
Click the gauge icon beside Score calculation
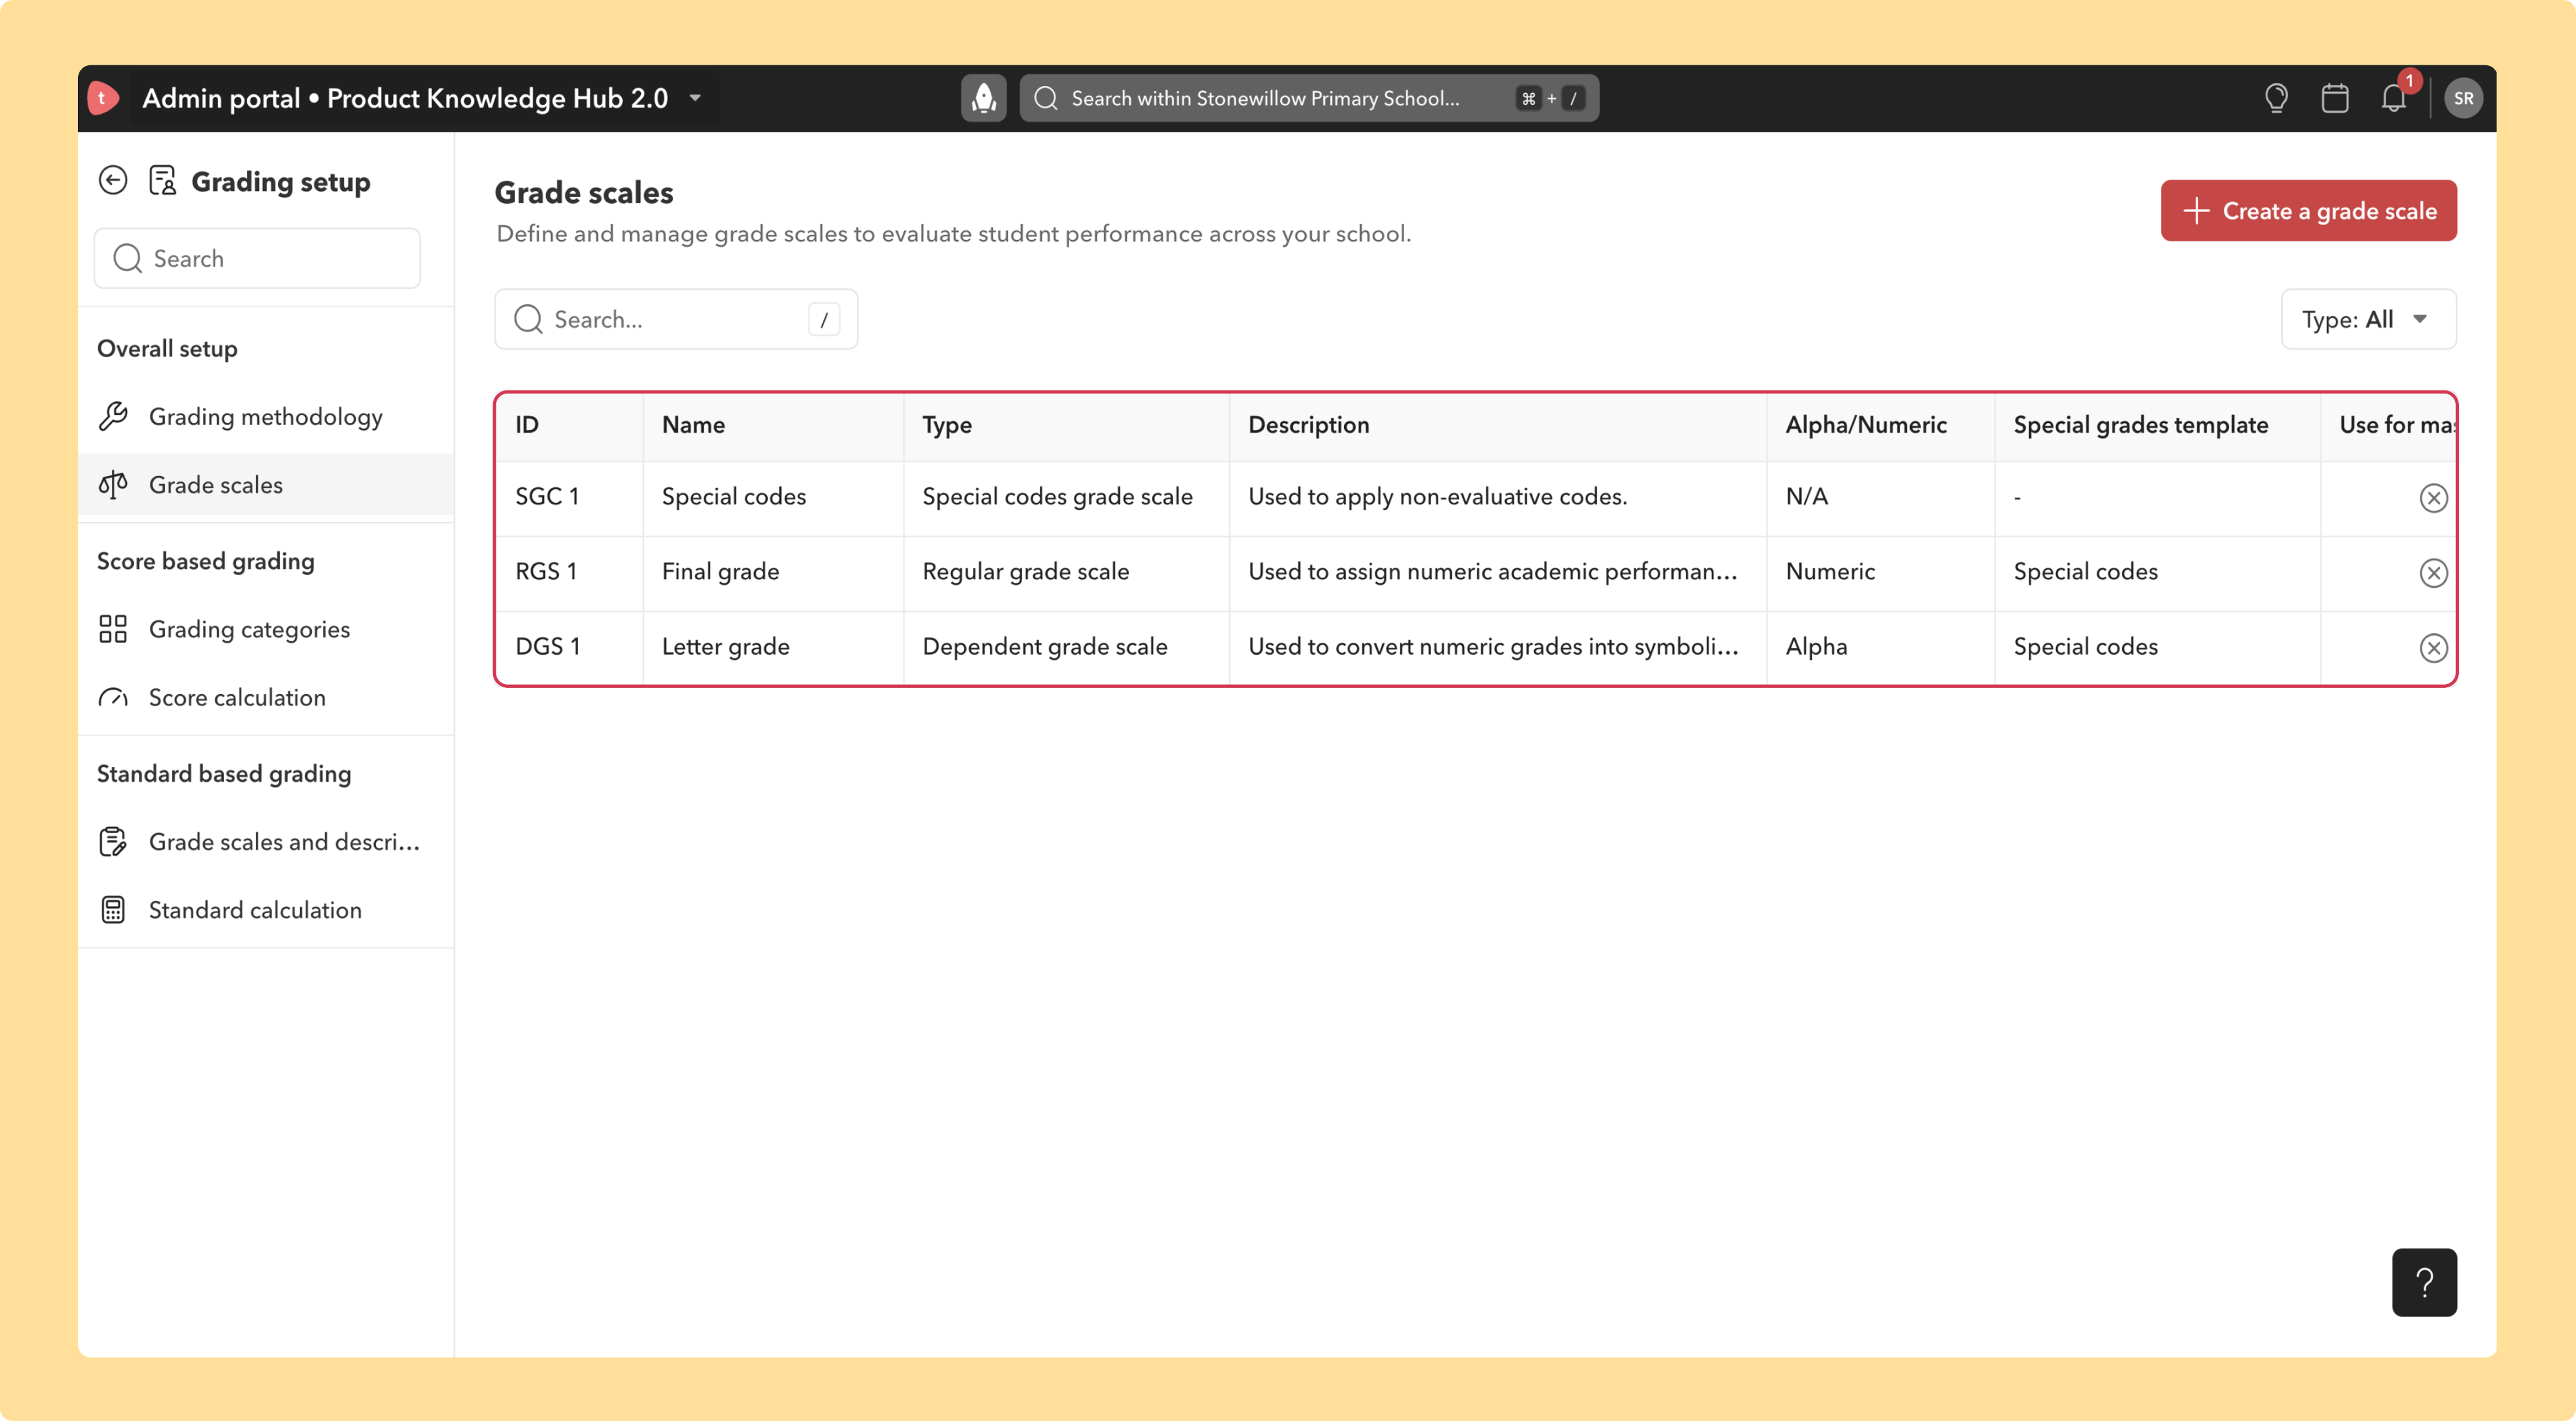coord(113,697)
